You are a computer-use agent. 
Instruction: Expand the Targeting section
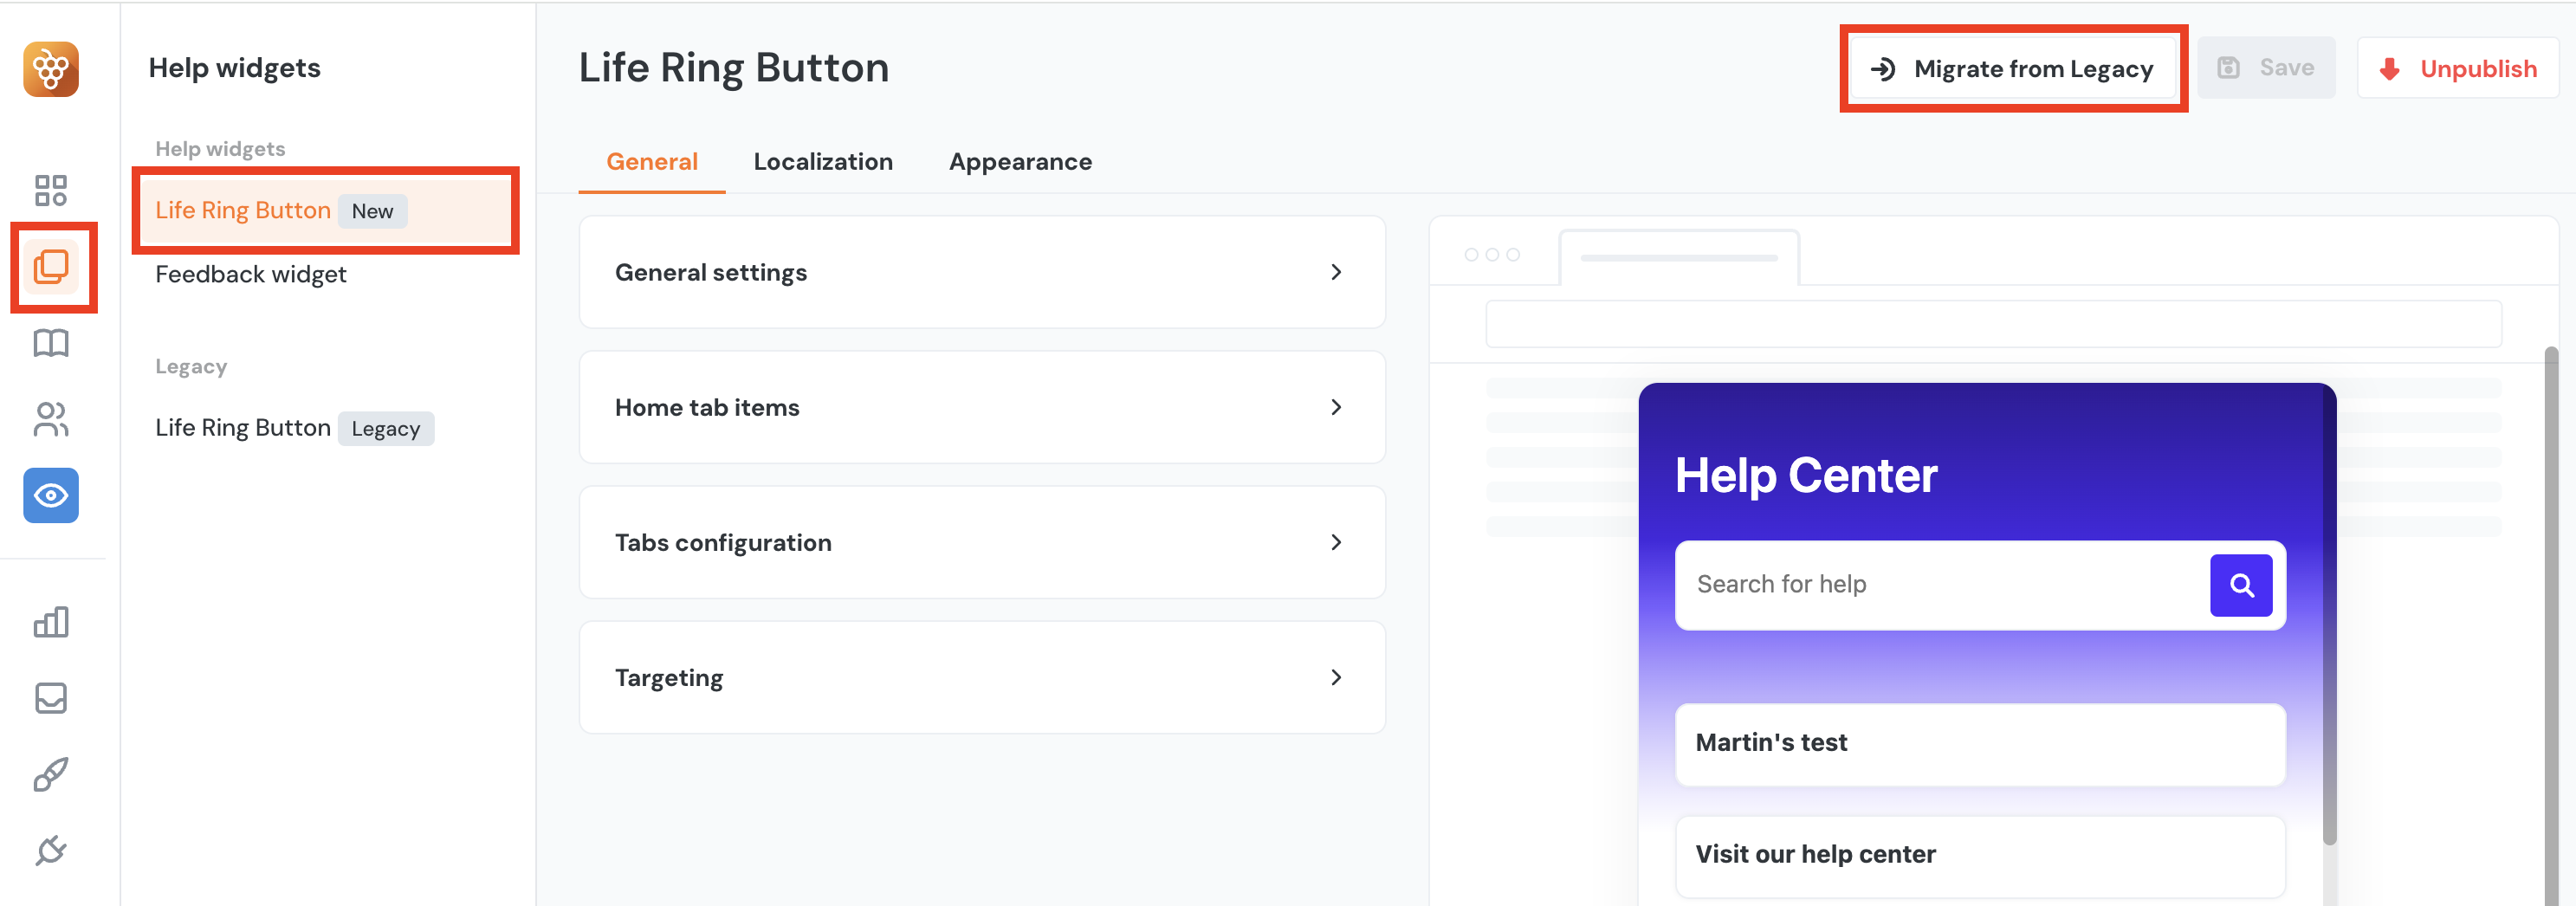981,677
